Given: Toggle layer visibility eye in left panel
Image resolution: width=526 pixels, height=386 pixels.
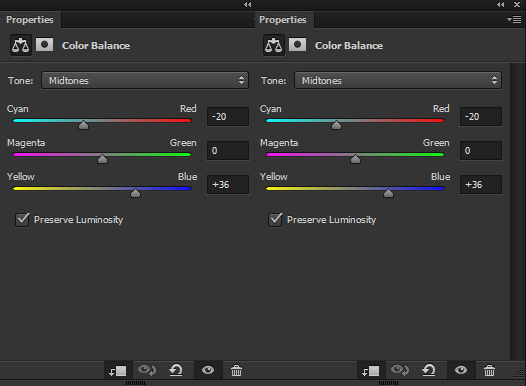Looking at the screenshot, I should coord(208,370).
